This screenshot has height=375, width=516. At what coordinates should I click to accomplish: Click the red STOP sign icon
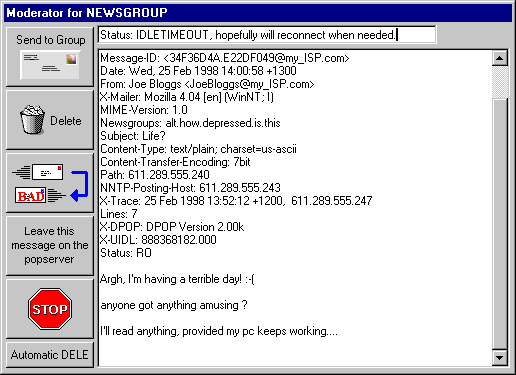pos(50,309)
